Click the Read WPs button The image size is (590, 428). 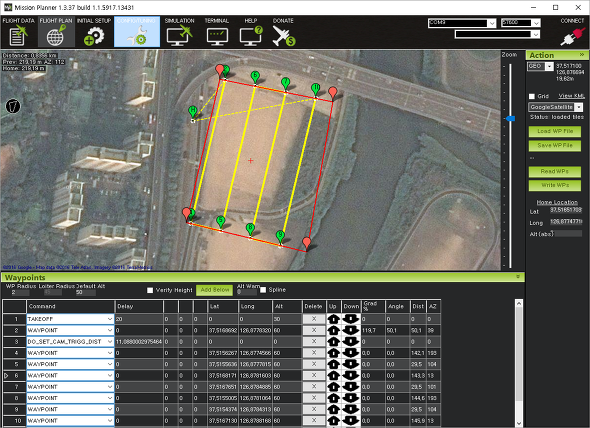(x=555, y=172)
